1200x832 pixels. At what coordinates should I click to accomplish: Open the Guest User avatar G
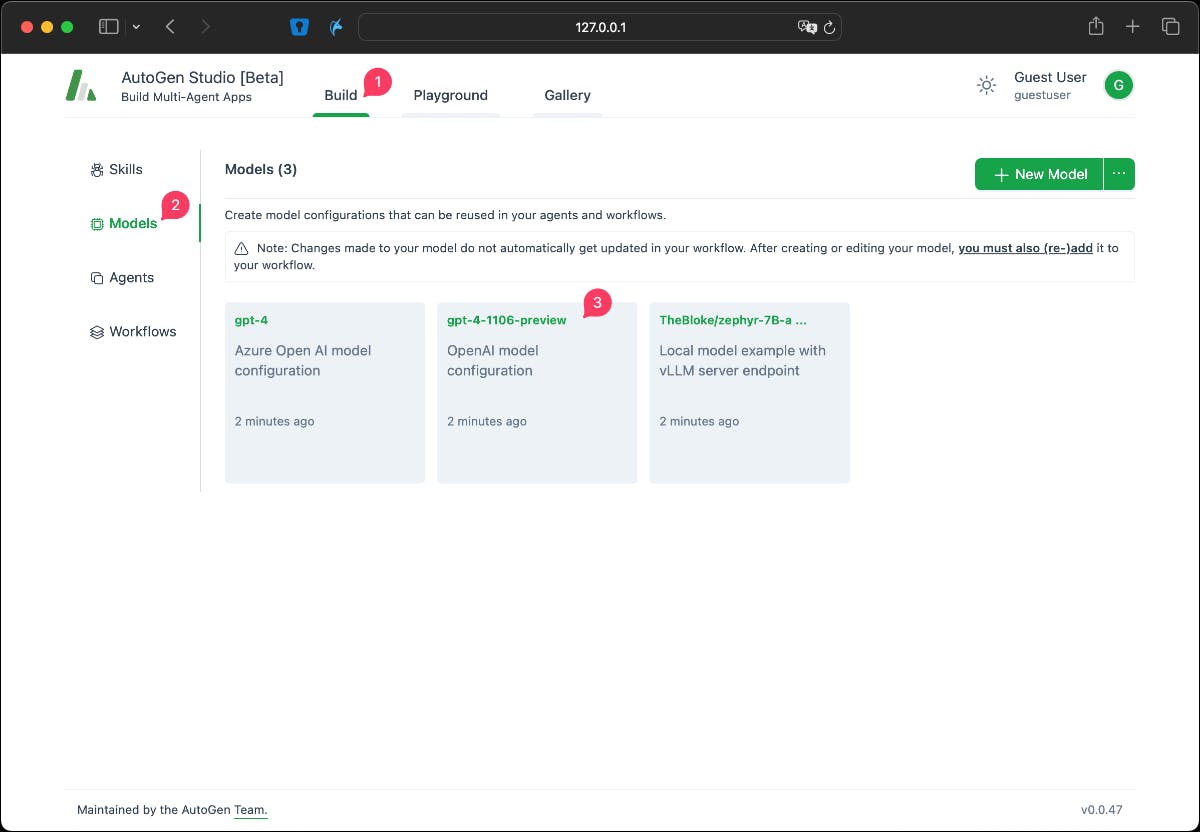[1118, 86]
